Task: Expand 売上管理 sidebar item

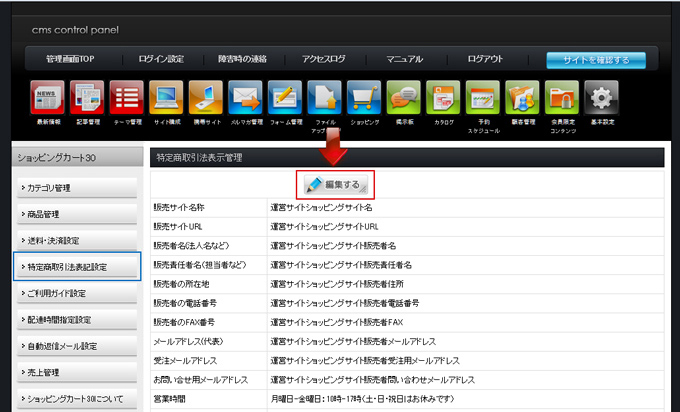Action: tap(76, 372)
